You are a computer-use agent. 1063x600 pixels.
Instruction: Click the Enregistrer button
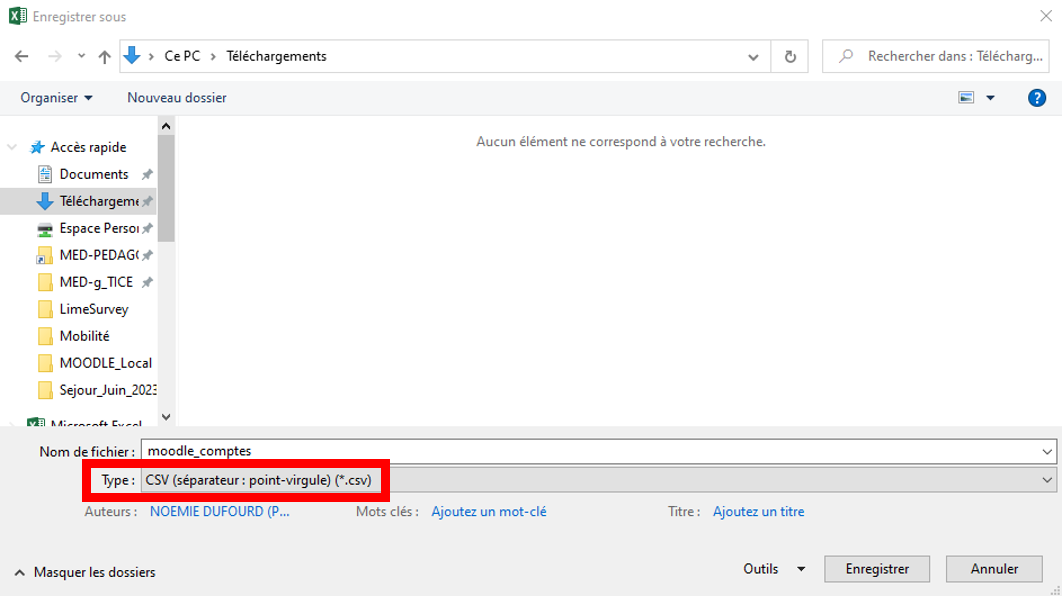(877, 569)
